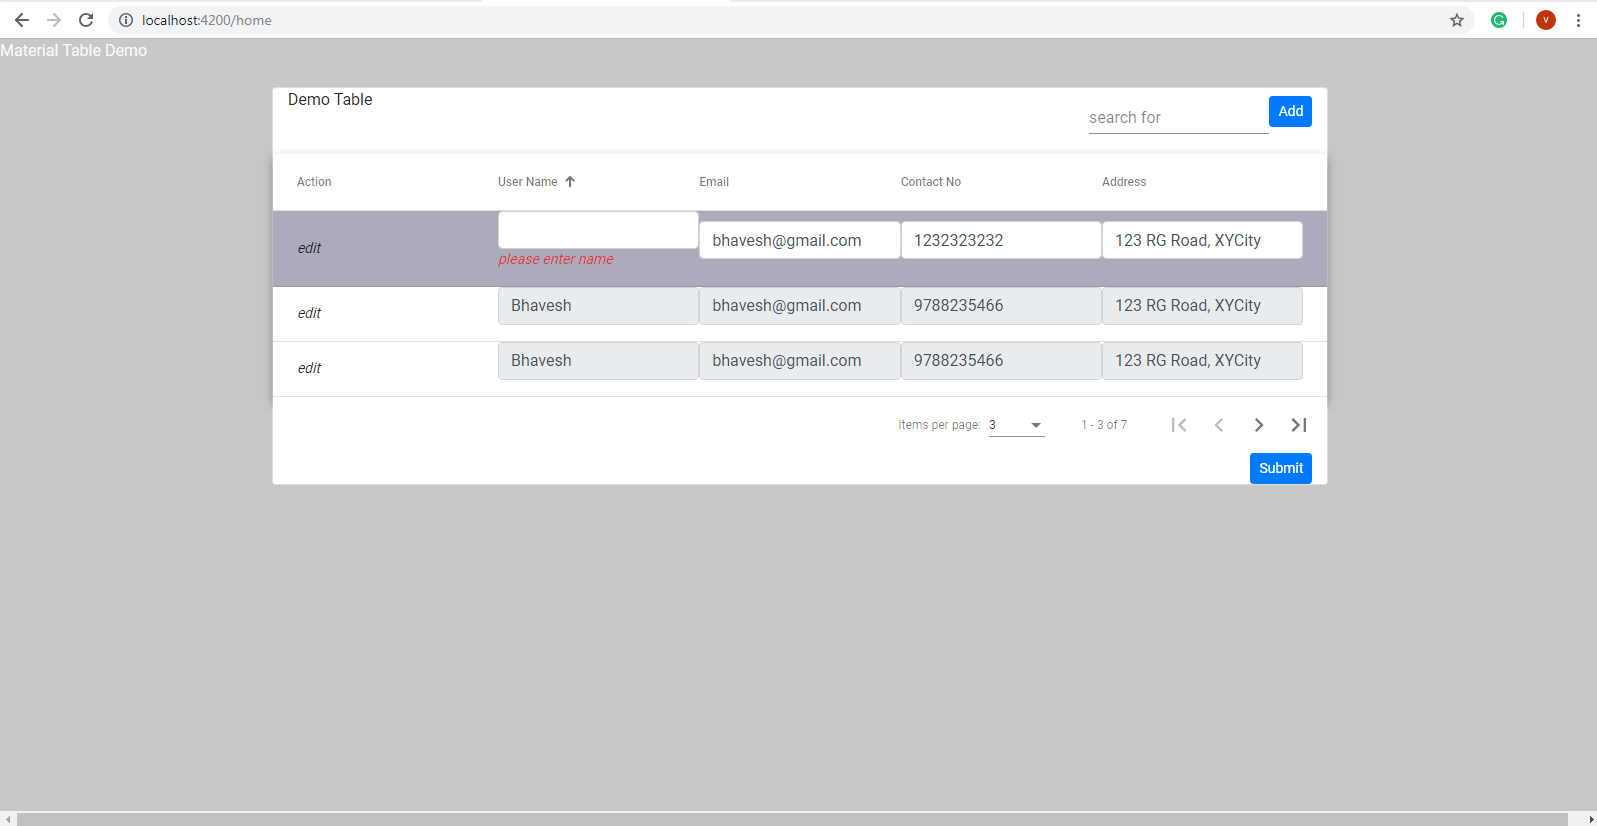Click the Demo Table heading
The image size is (1597, 826).
[330, 100]
